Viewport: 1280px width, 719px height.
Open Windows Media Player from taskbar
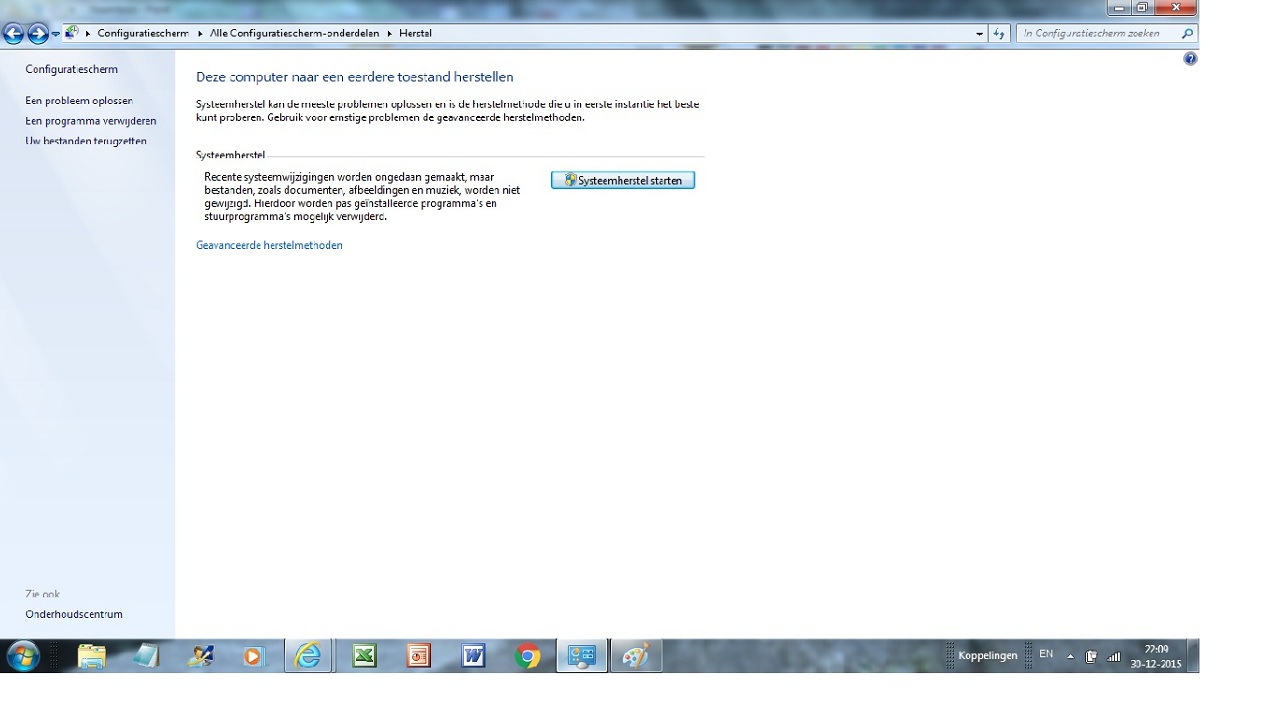pos(253,656)
